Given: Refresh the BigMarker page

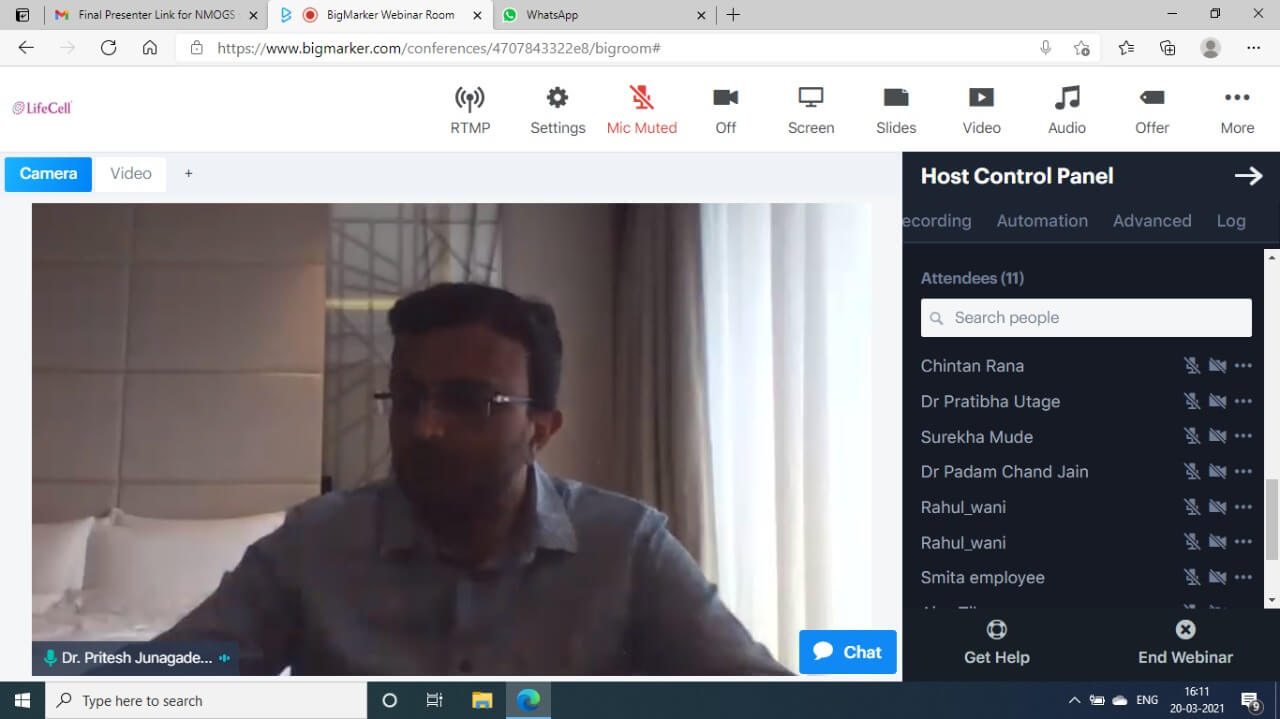Looking at the screenshot, I should 108,48.
